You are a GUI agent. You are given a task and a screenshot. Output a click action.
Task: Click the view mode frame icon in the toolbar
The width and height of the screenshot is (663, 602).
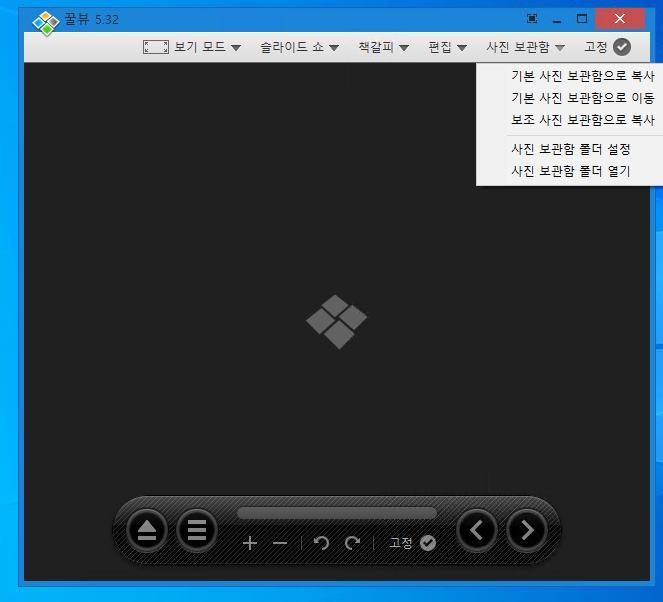pyautogui.click(x=156, y=47)
